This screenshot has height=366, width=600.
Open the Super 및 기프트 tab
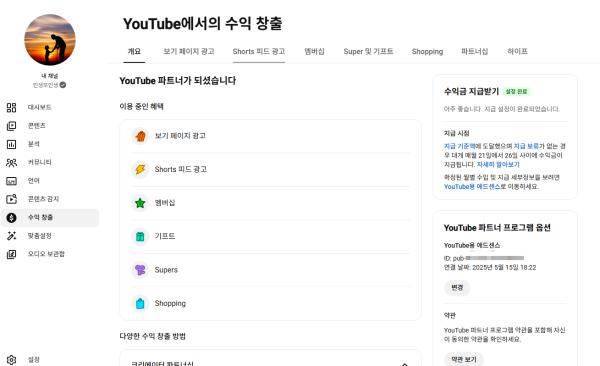(x=368, y=51)
